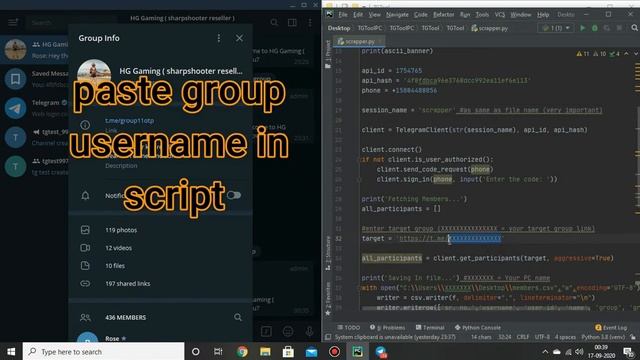The width and height of the screenshot is (640, 360).
Task: Select HG Gaming chat in chat list
Action: (34, 49)
